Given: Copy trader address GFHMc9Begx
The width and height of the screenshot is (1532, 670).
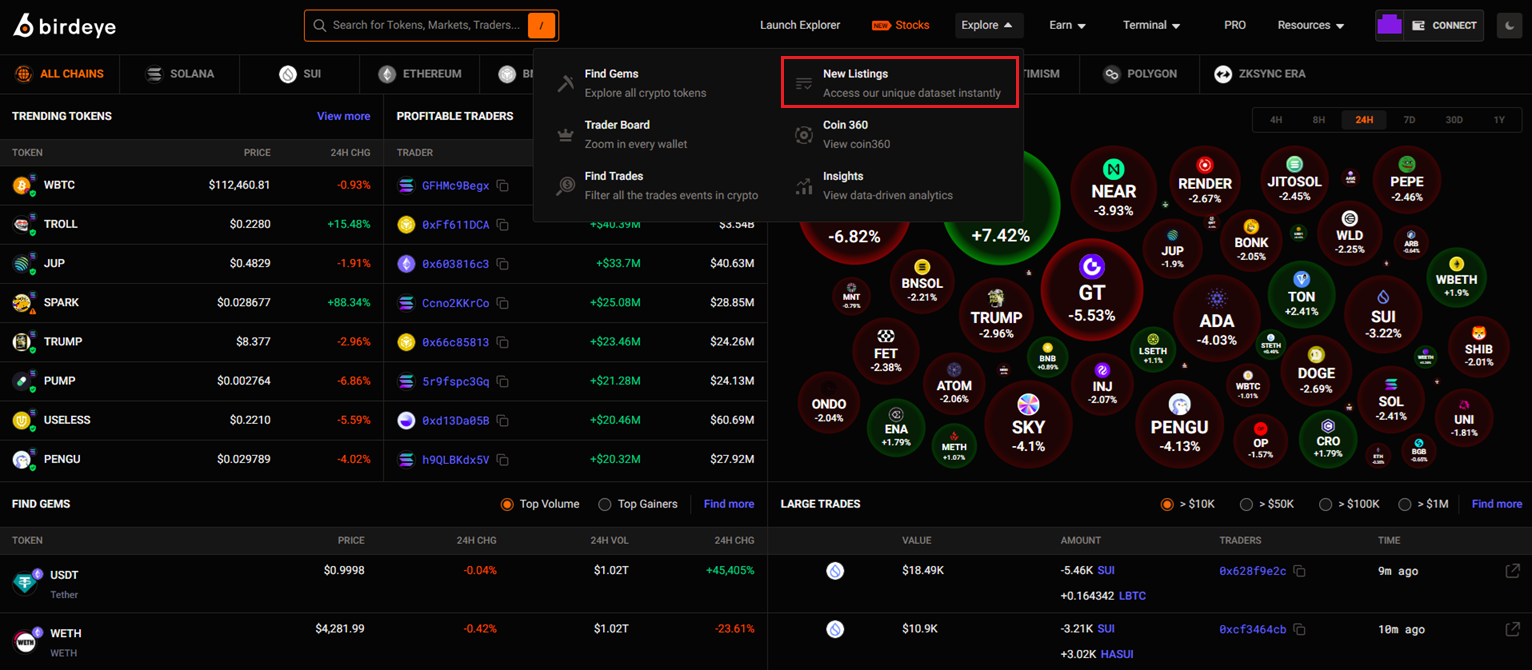Looking at the screenshot, I should click(503, 186).
